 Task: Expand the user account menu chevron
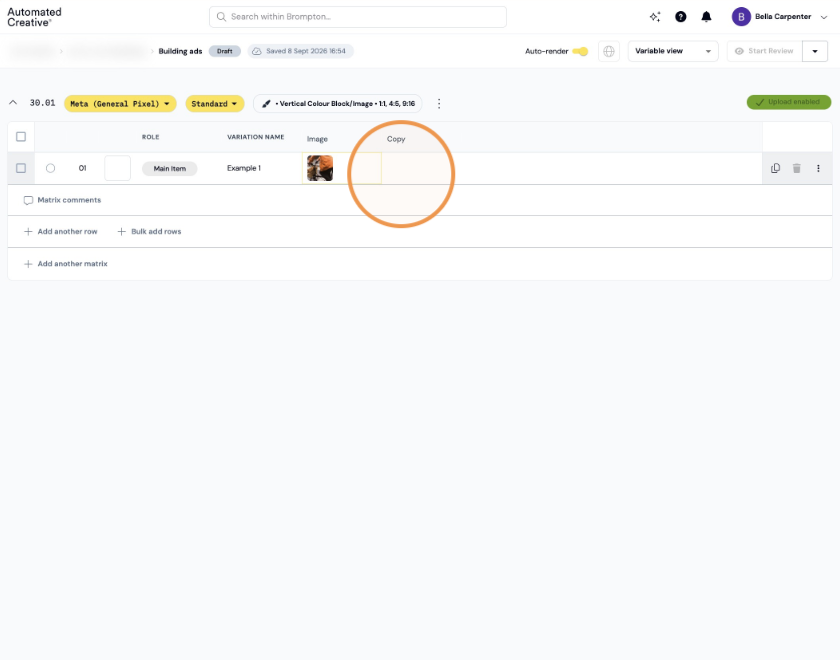tap(824, 17)
